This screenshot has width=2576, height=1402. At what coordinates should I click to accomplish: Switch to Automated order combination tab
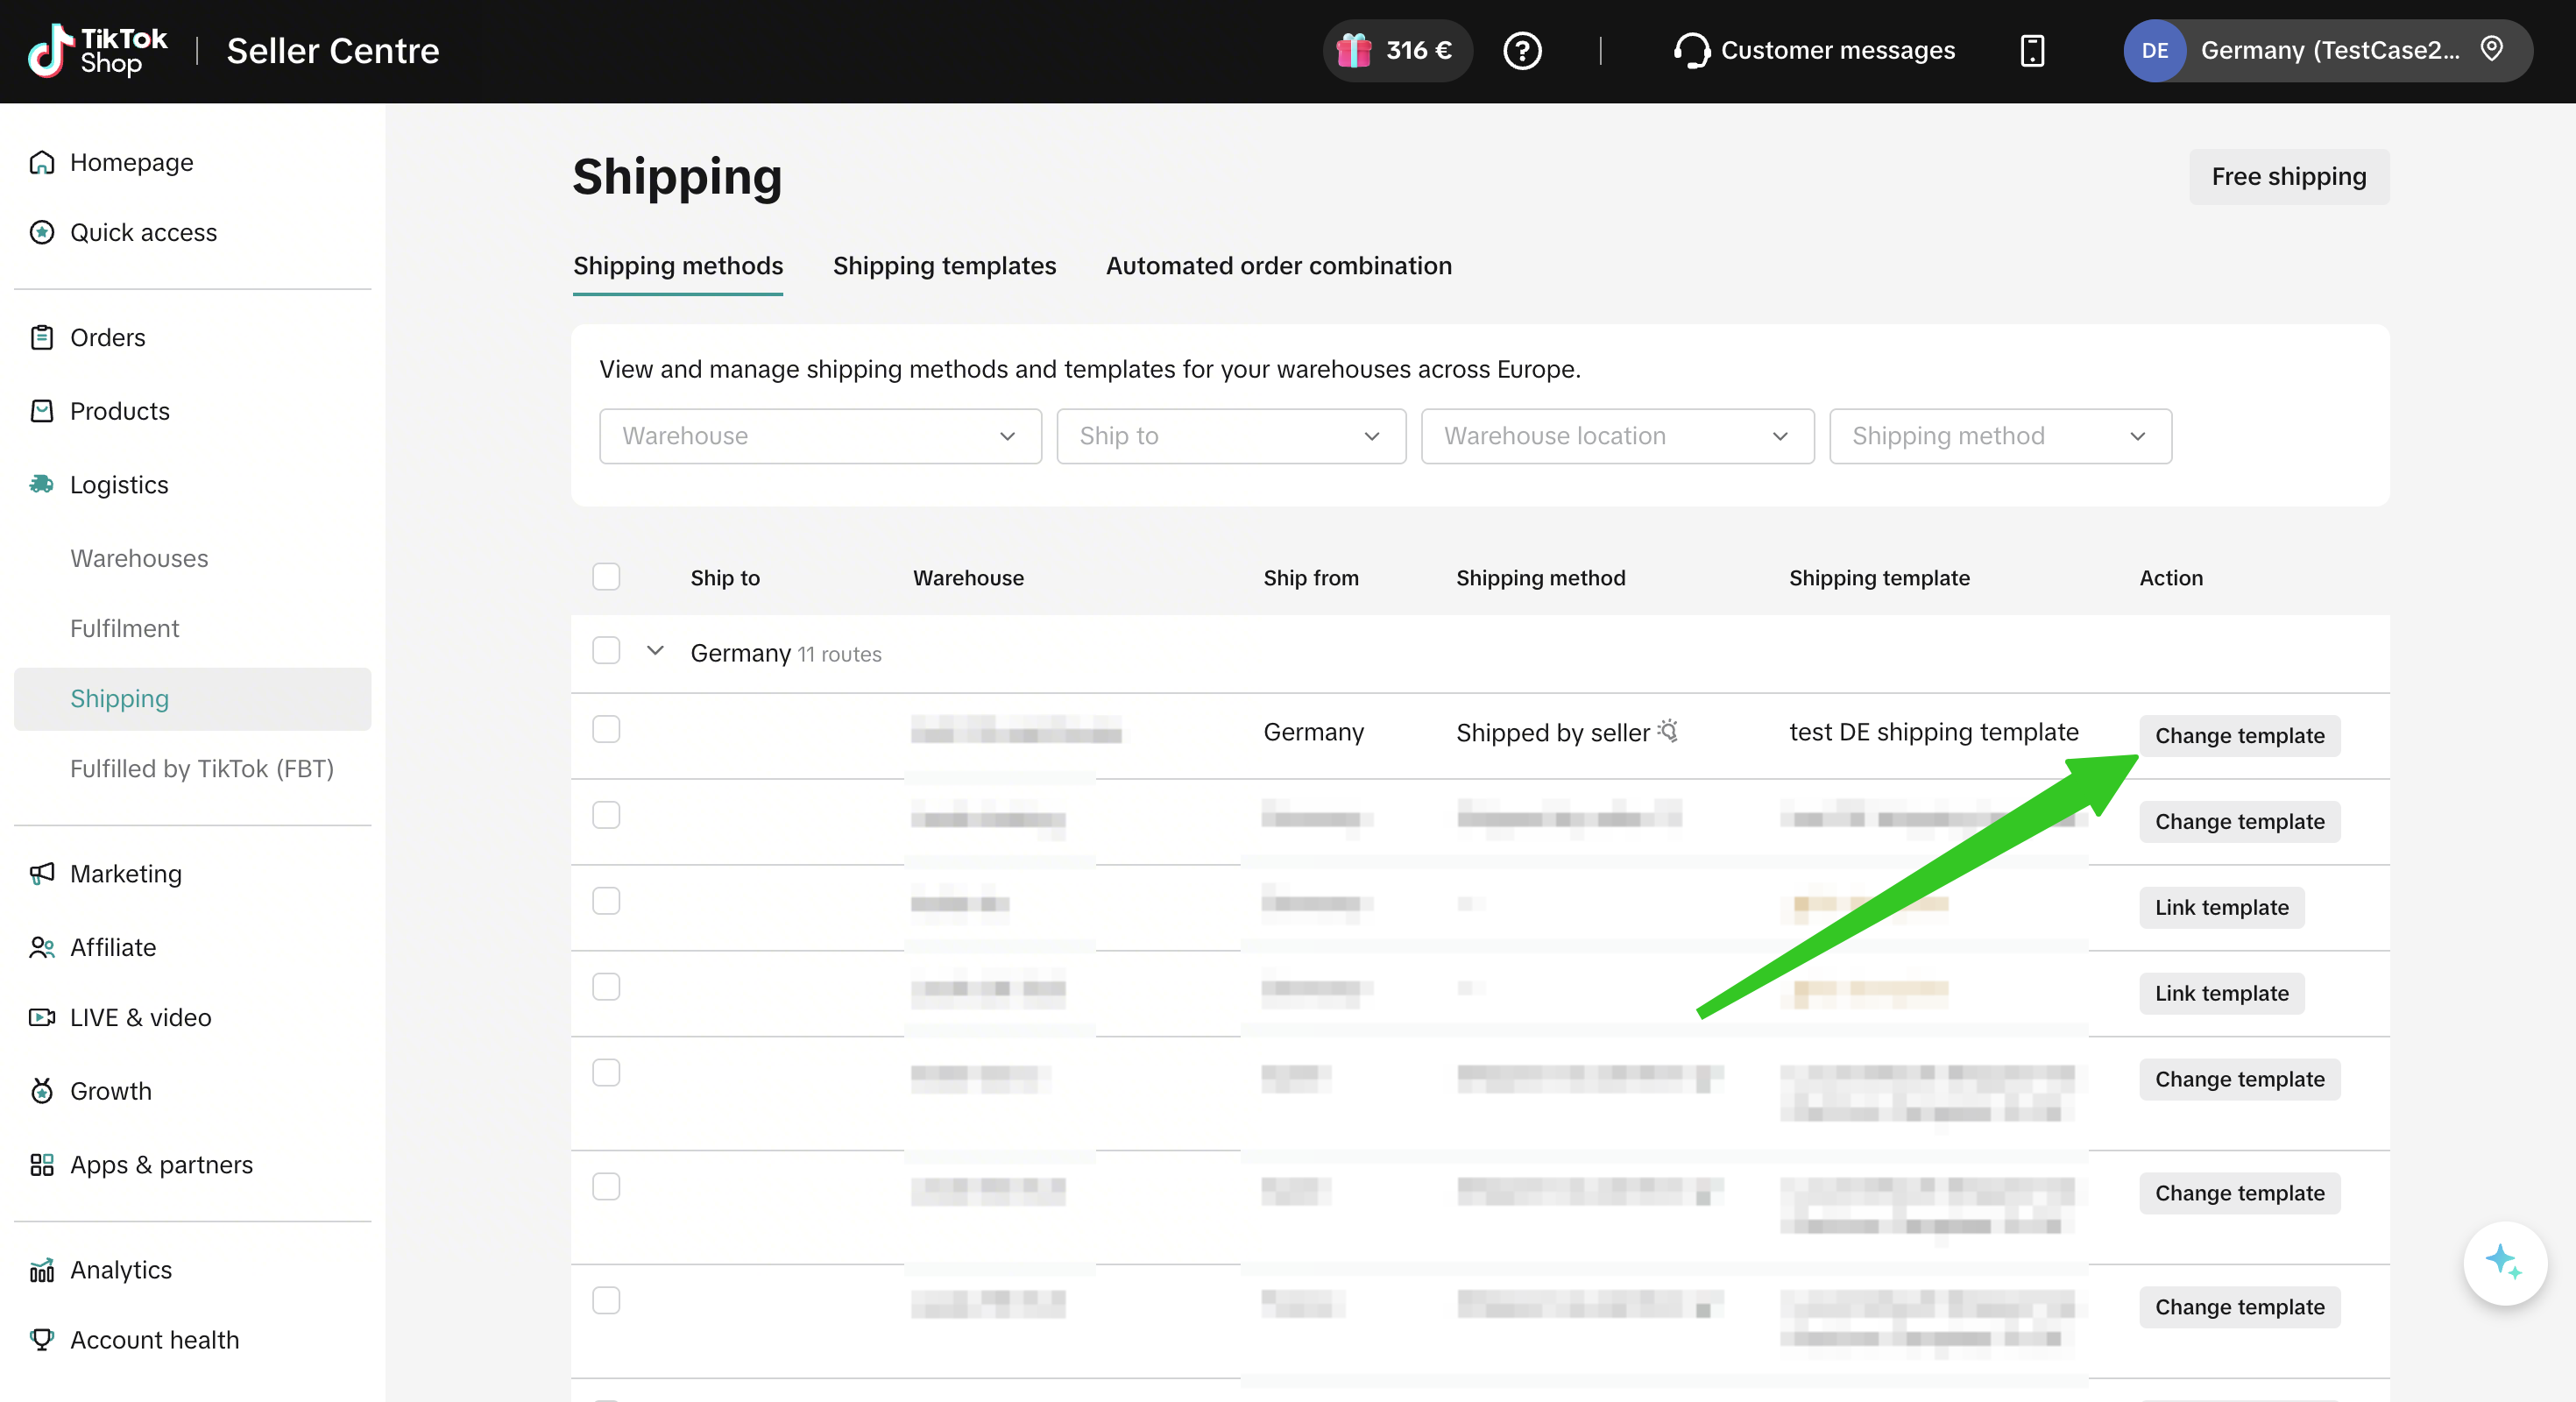(x=1278, y=266)
